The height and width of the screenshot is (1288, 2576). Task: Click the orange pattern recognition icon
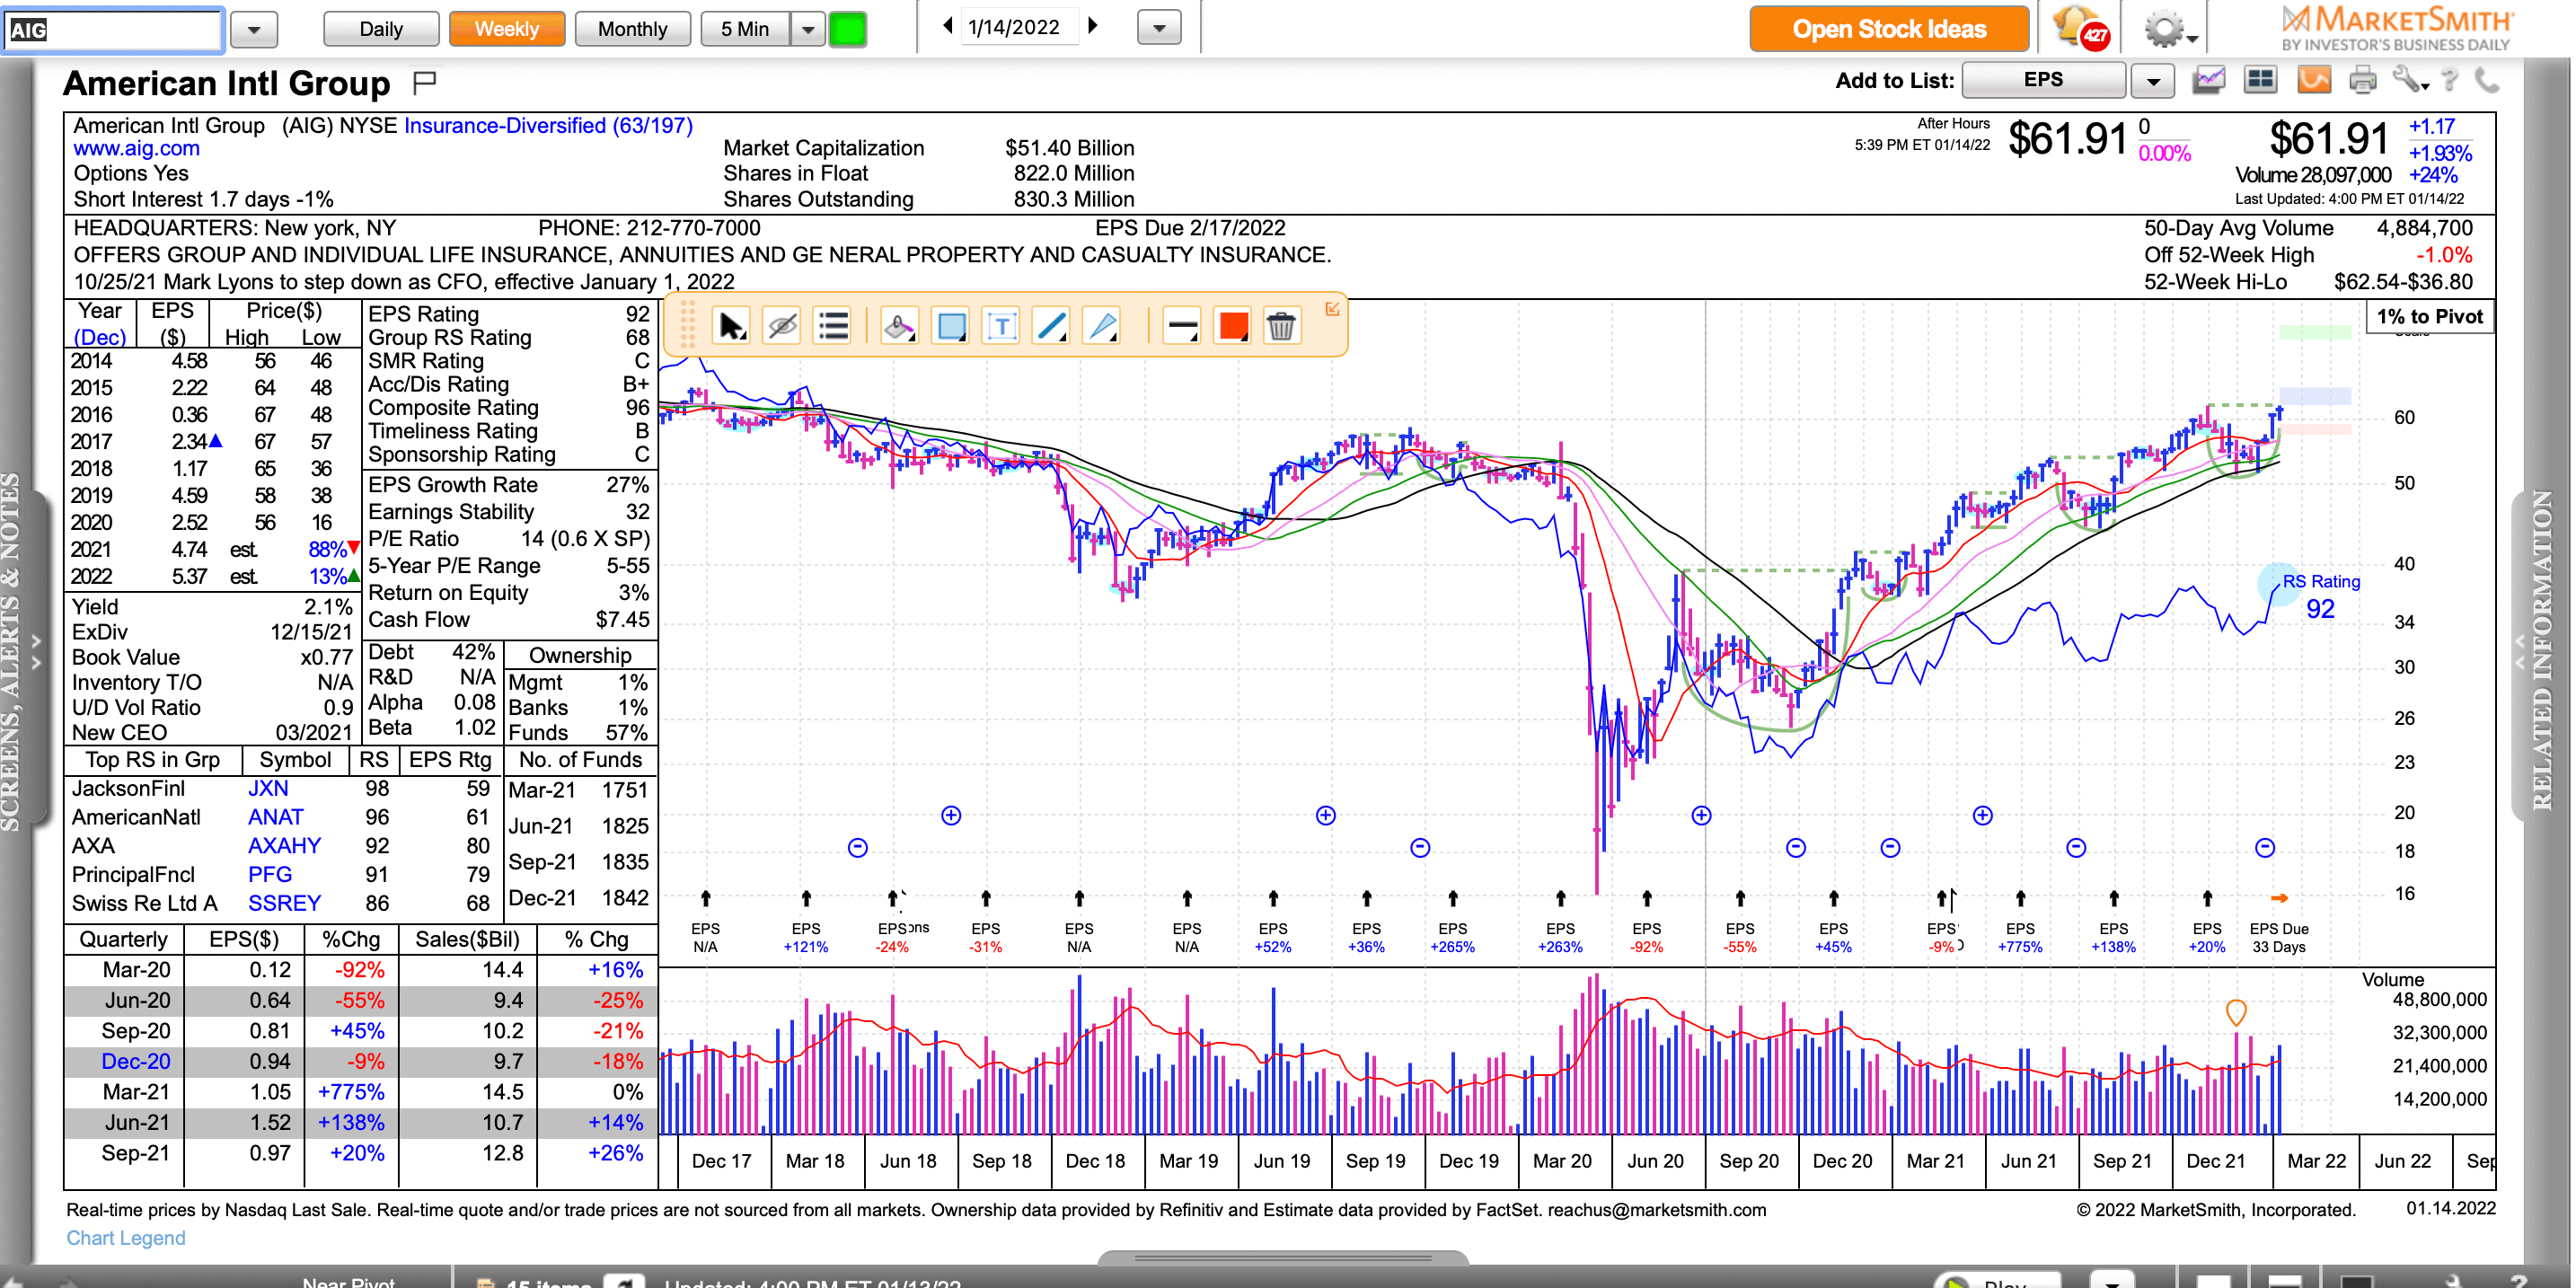click(2314, 80)
